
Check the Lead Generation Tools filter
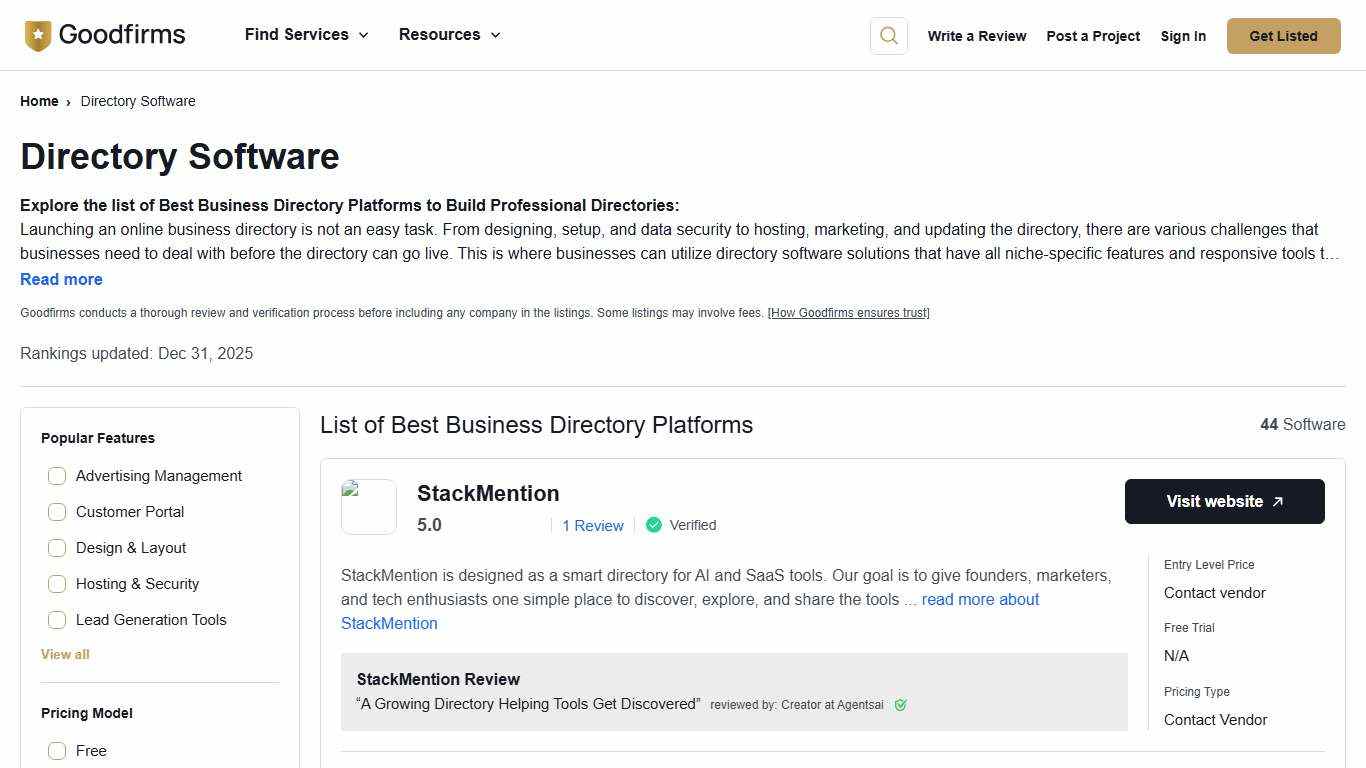coord(57,620)
